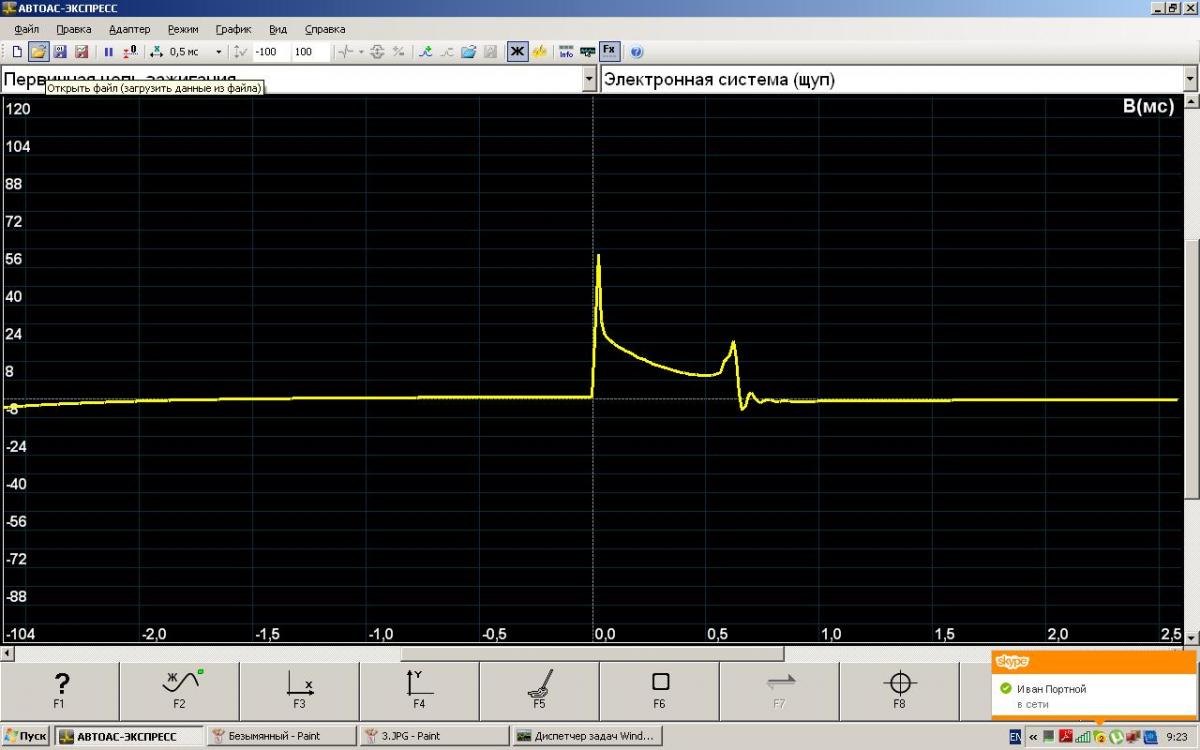Click the grayed waveform compare icon
The width and height of the screenshot is (1200, 750).
[447, 51]
